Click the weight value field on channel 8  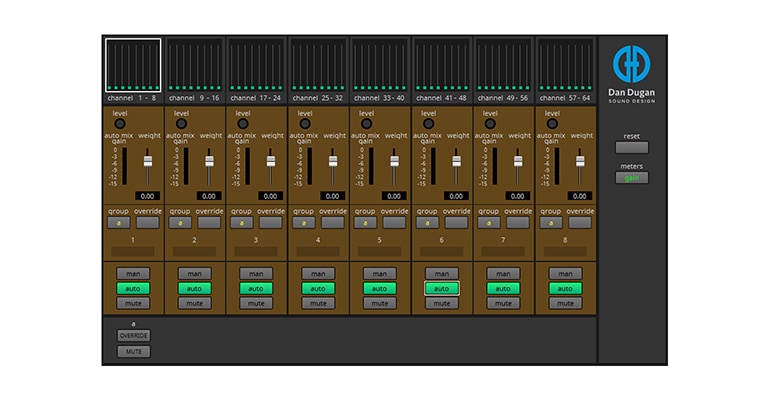(580, 196)
